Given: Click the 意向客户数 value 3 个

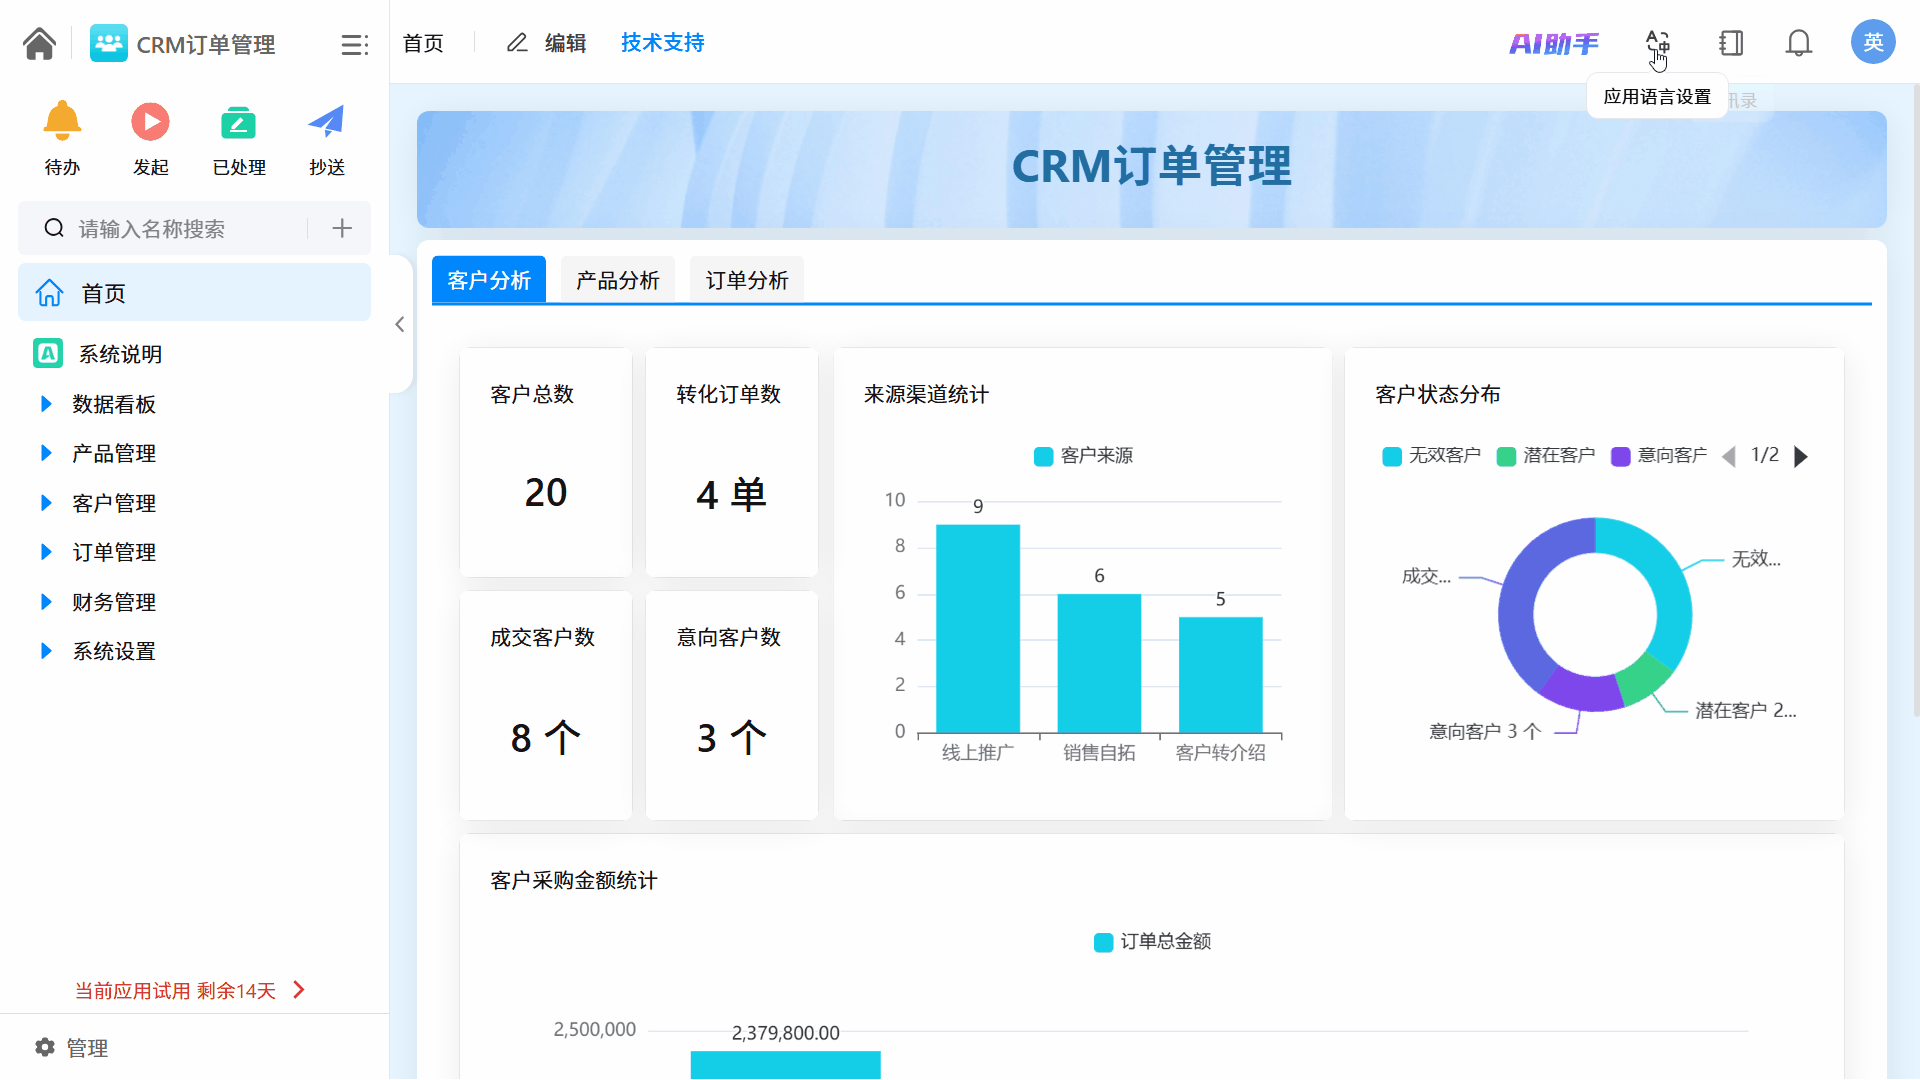Looking at the screenshot, I should 731,738.
